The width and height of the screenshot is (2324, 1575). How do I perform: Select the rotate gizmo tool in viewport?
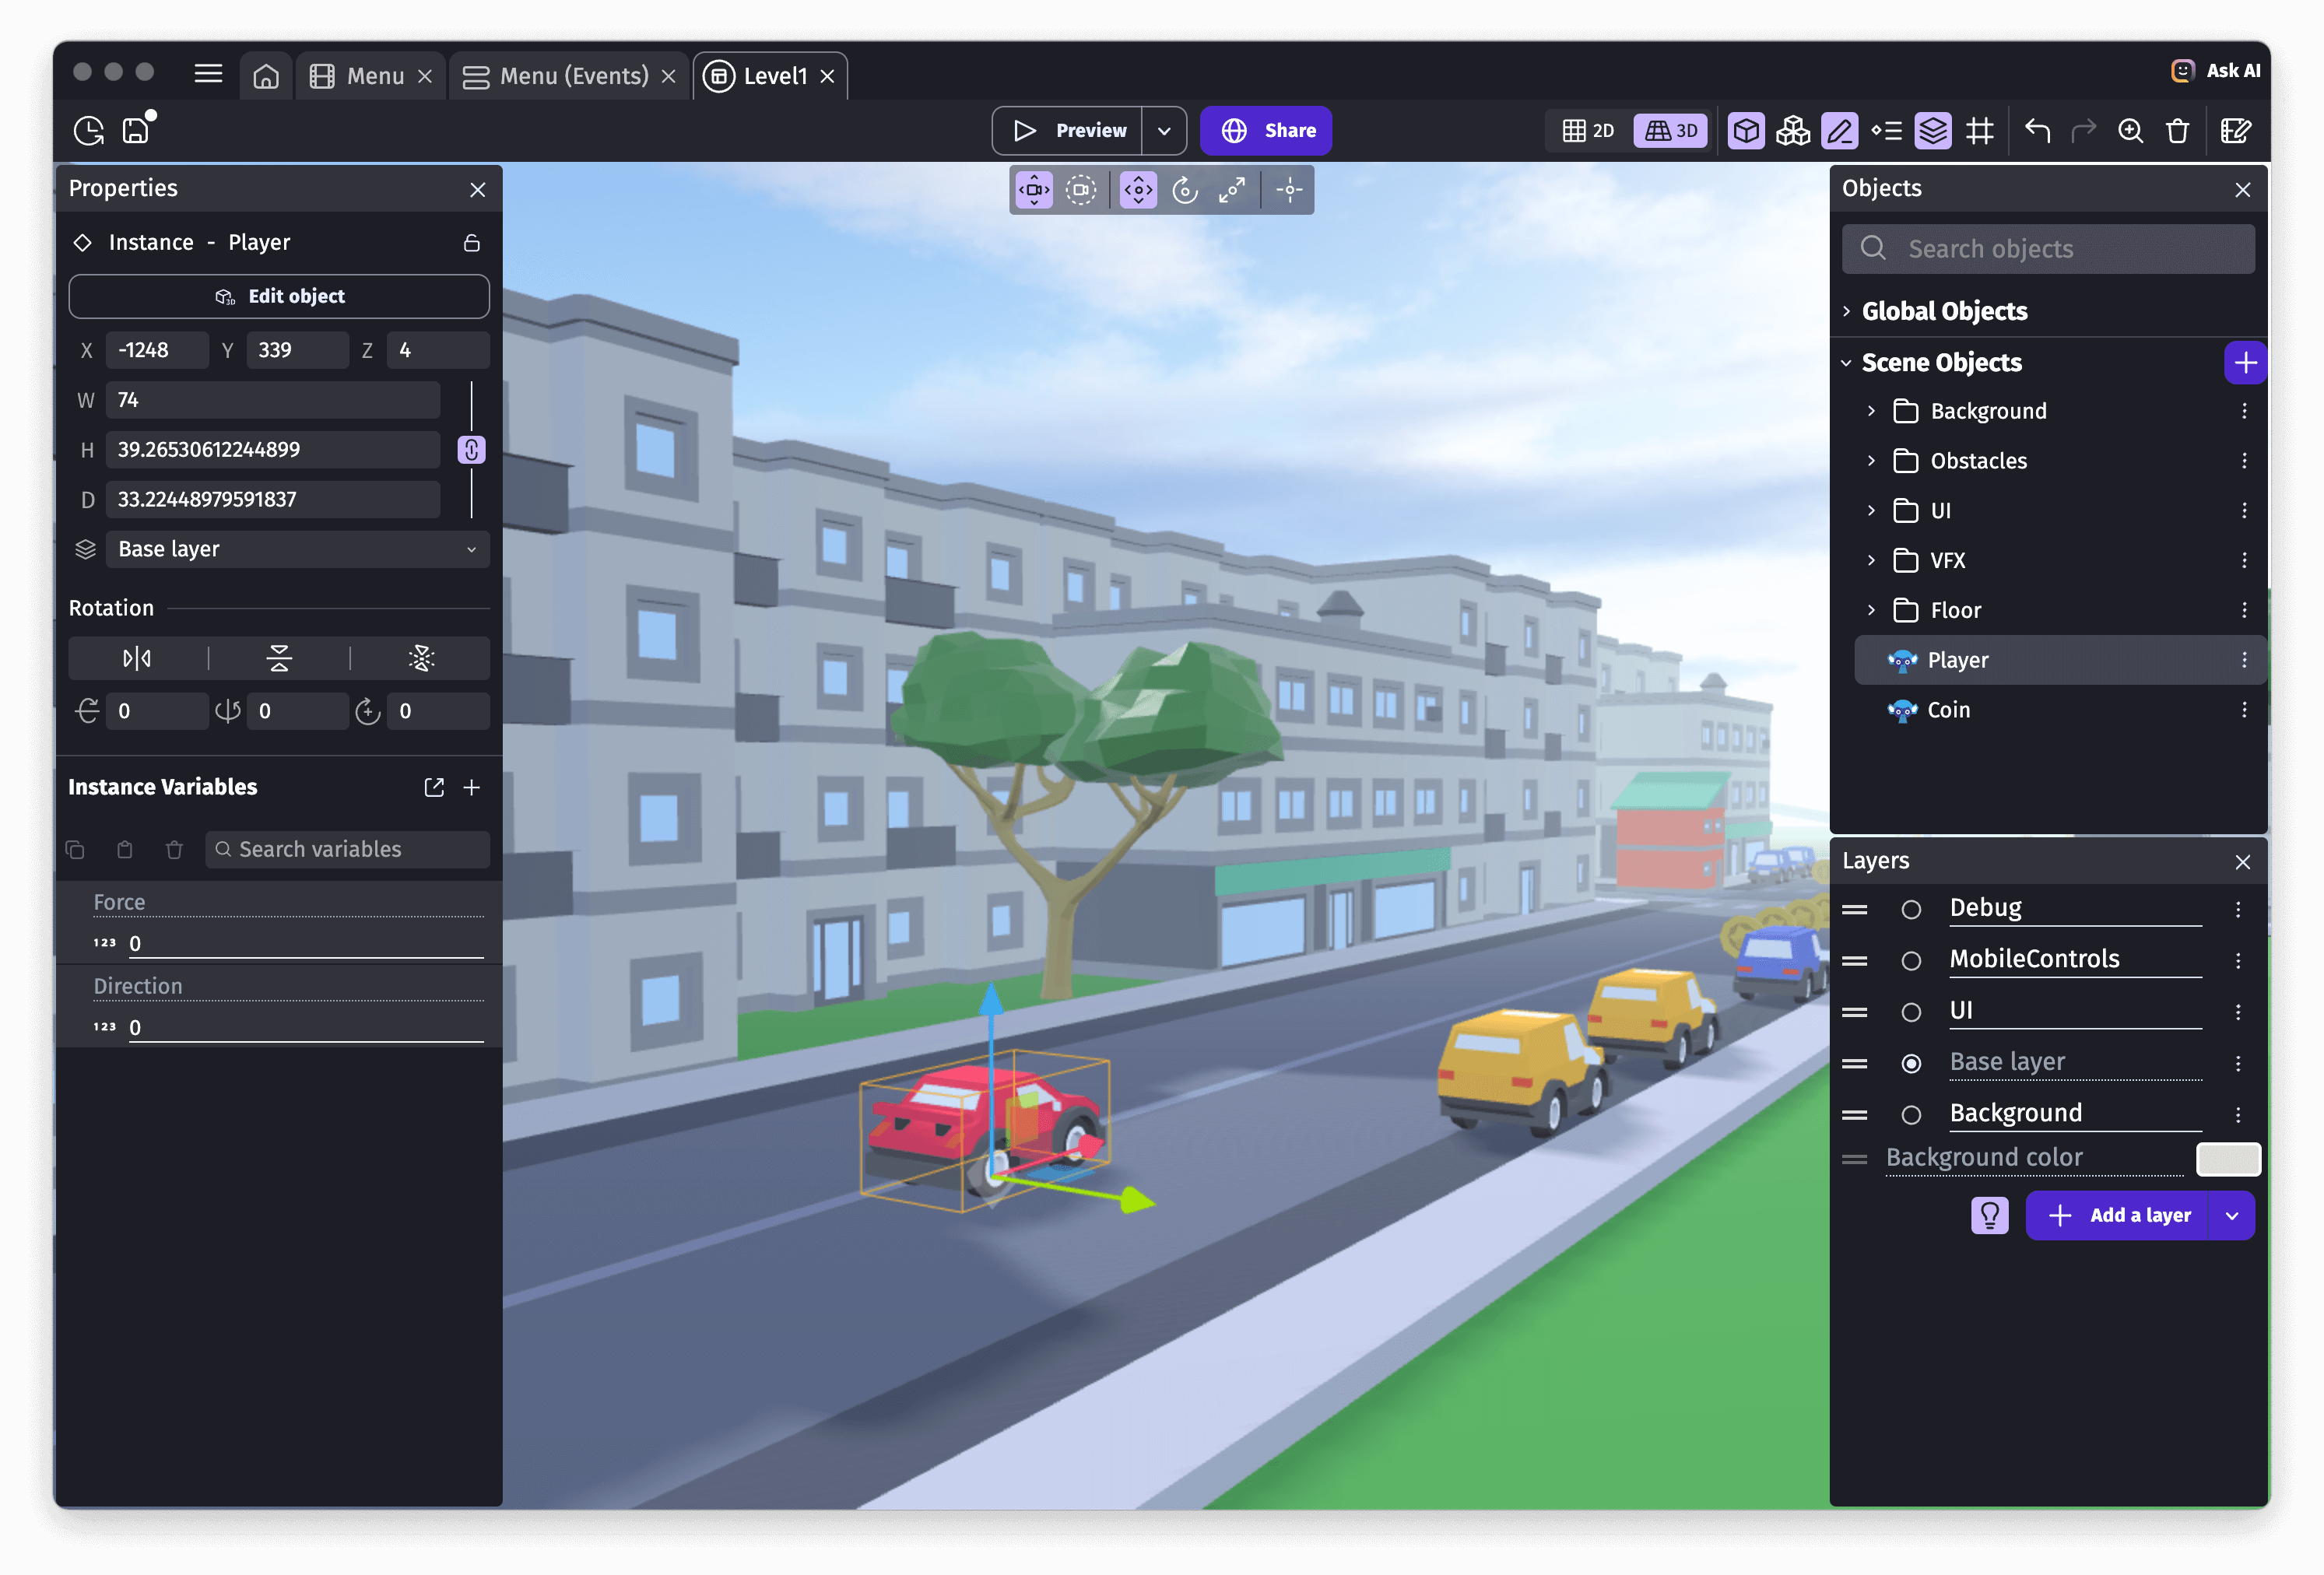click(1185, 190)
